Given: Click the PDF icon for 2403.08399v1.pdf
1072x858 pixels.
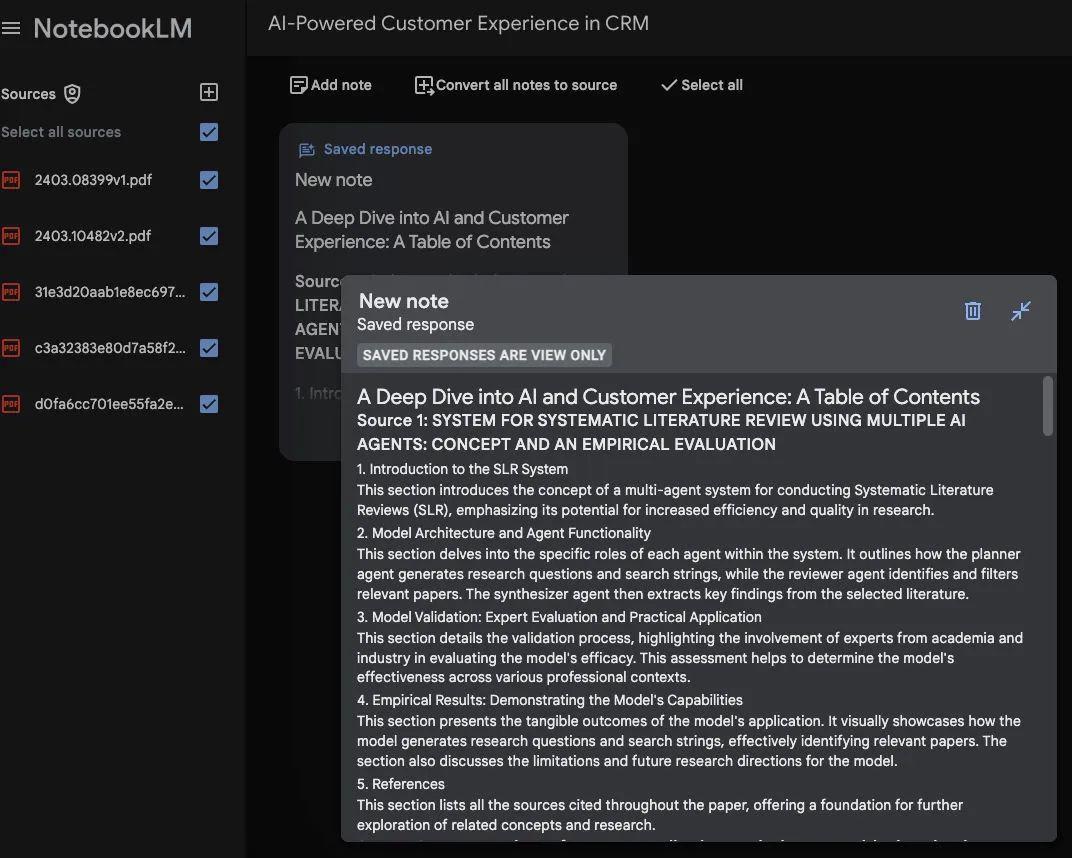Looking at the screenshot, I should coord(11,181).
